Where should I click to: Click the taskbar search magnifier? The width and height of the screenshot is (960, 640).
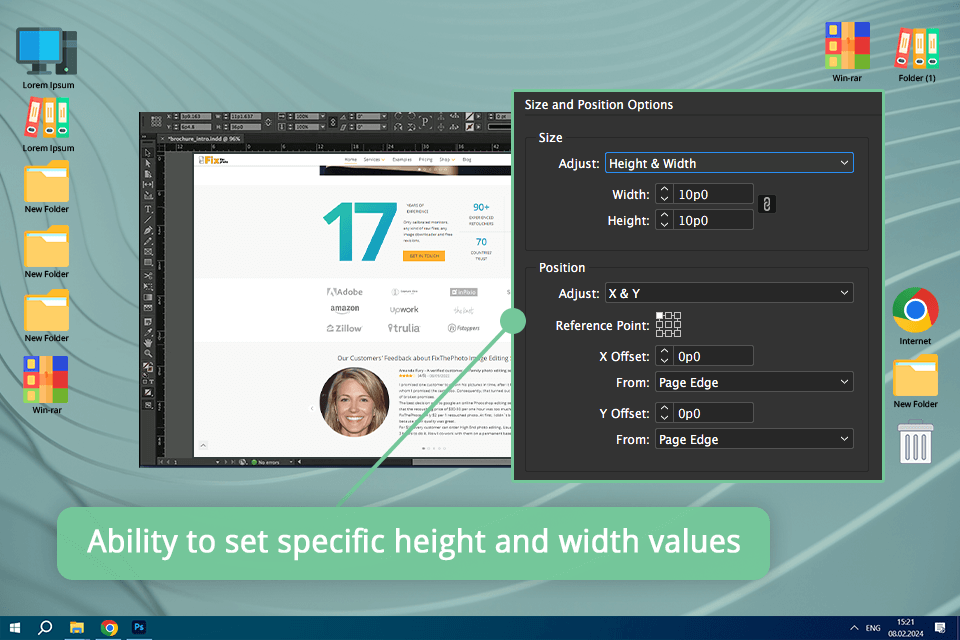coord(45,627)
